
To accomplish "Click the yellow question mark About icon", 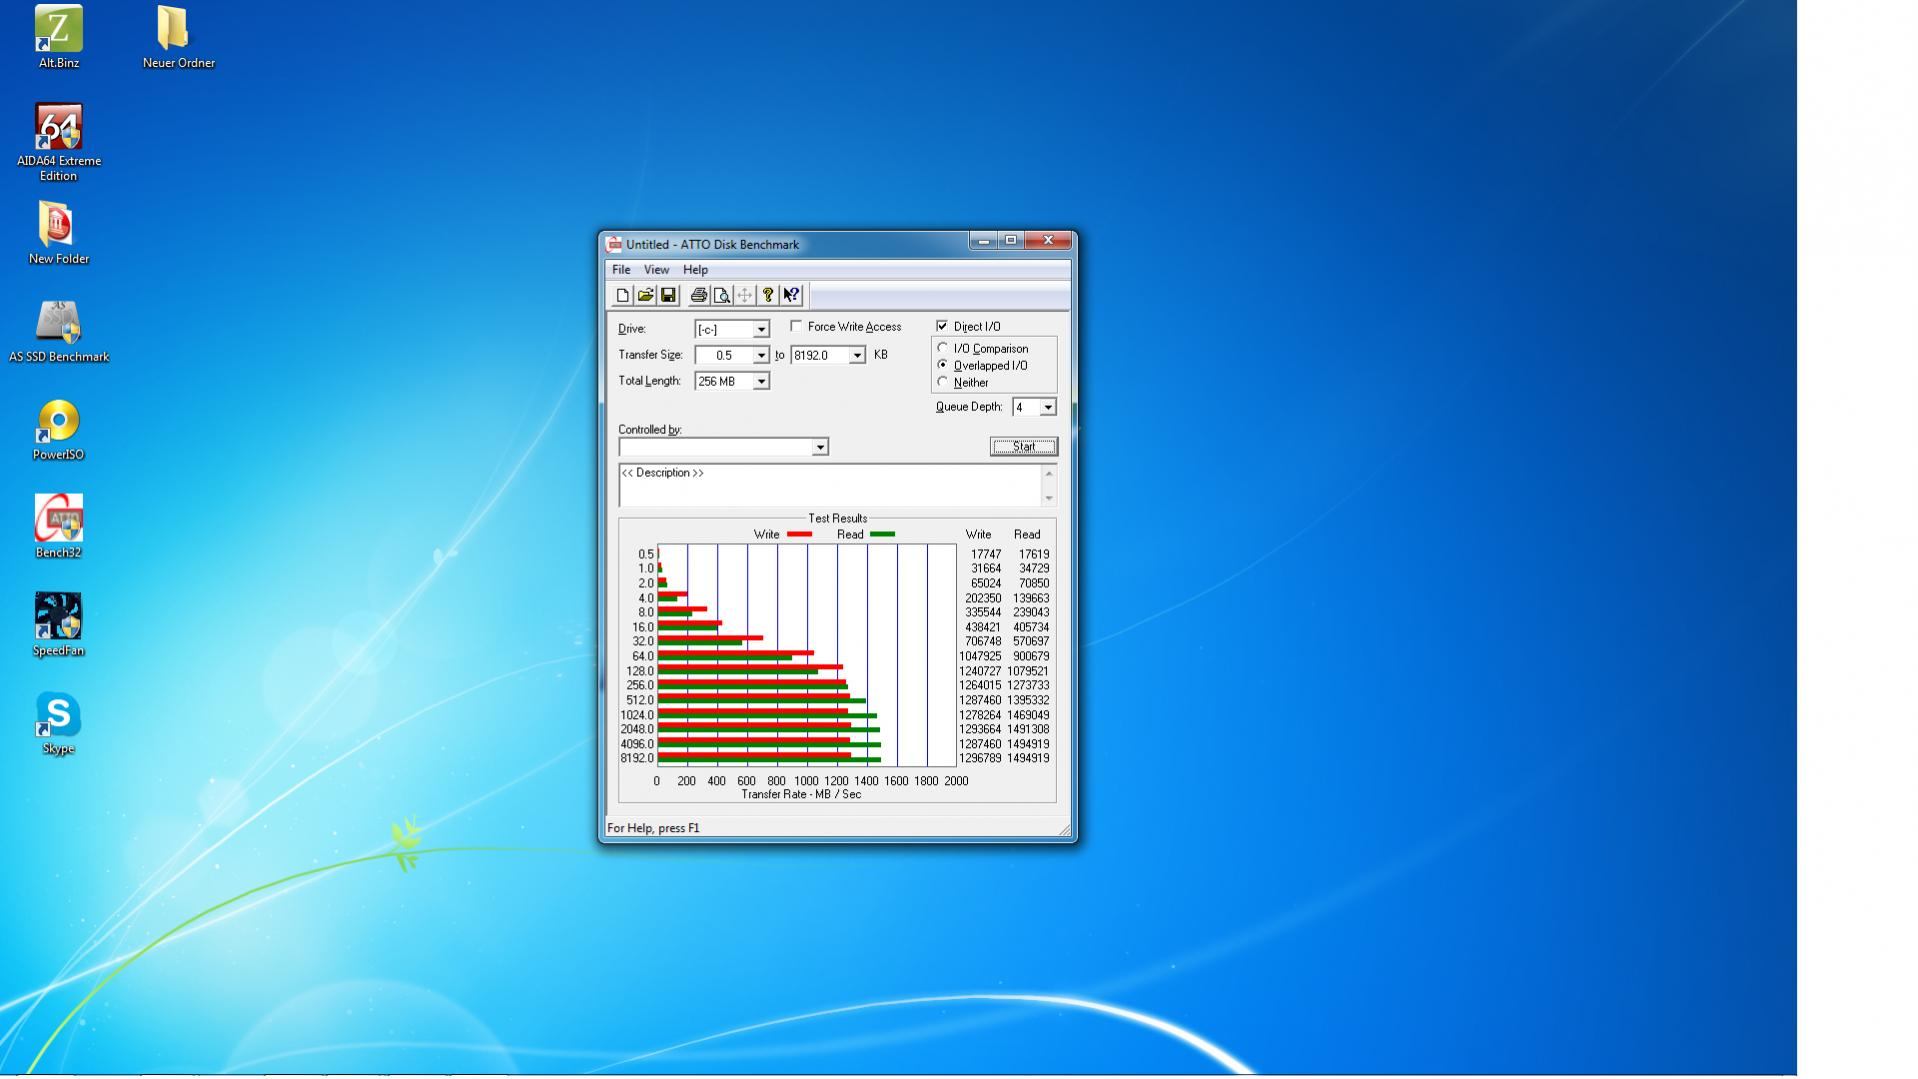I will pyautogui.click(x=767, y=295).
